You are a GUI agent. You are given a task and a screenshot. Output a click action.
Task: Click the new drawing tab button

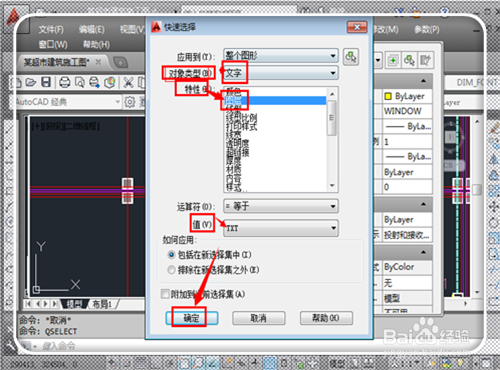pos(120,62)
